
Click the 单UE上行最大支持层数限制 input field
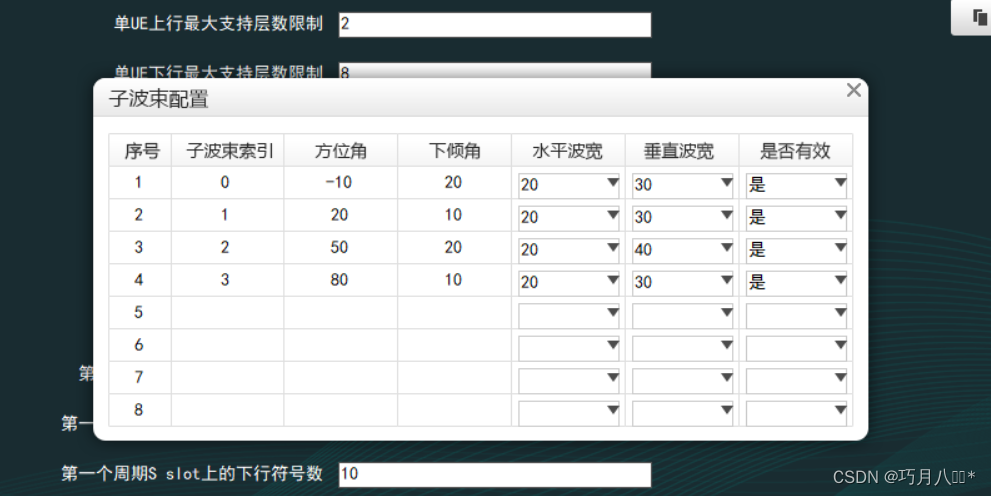click(x=494, y=25)
